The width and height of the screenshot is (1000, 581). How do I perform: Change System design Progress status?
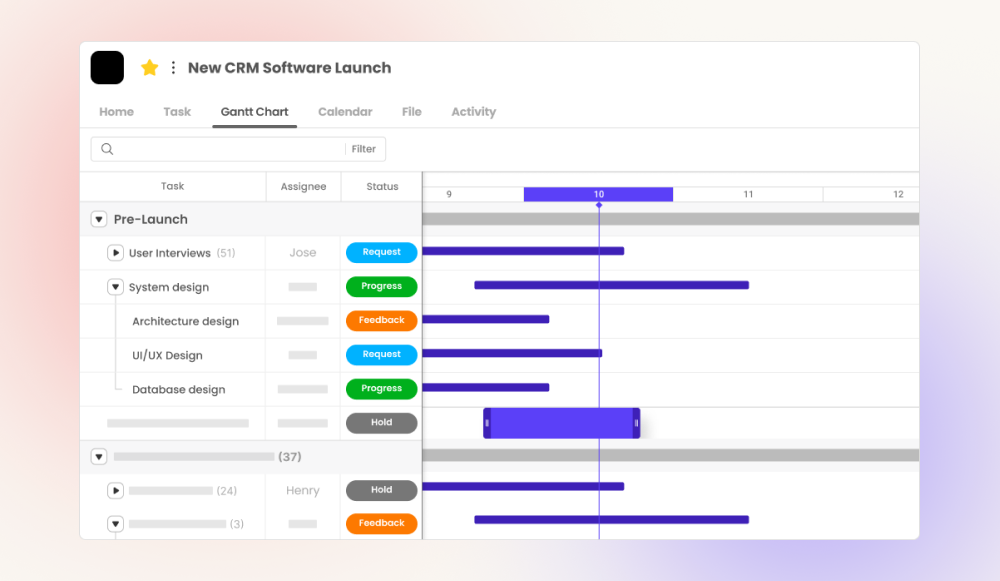pos(381,286)
